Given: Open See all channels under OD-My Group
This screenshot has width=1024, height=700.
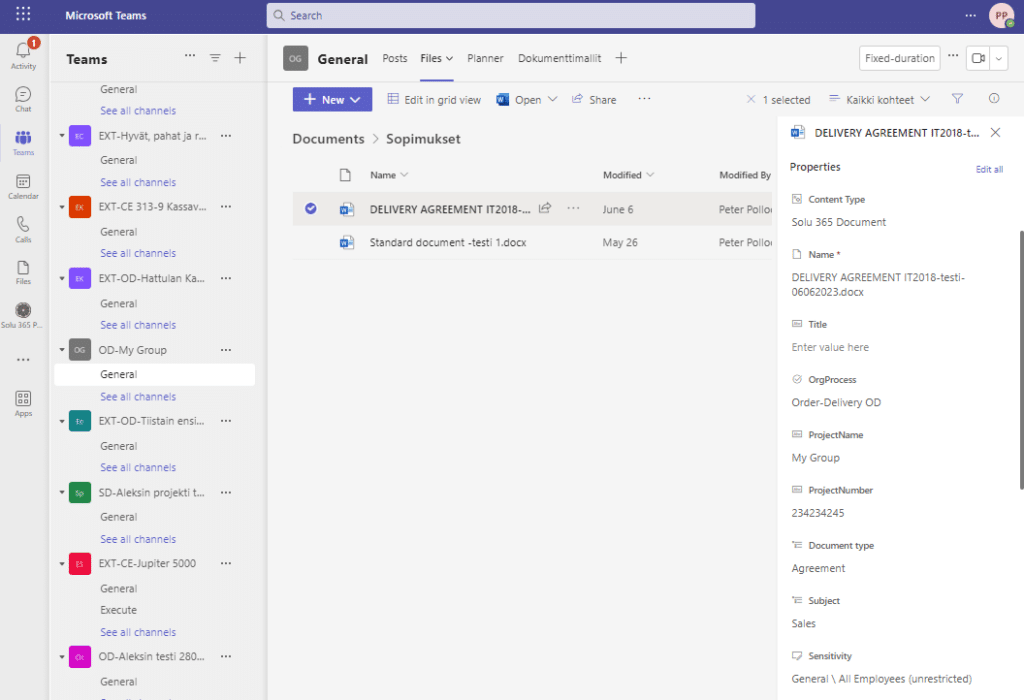Looking at the screenshot, I should (x=137, y=396).
